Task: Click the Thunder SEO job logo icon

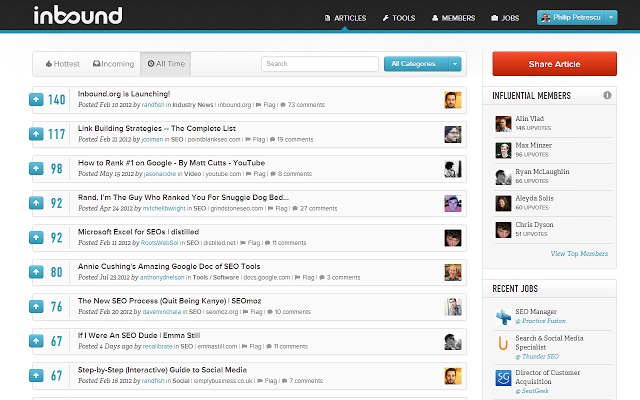Action: (x=504, y=346)
